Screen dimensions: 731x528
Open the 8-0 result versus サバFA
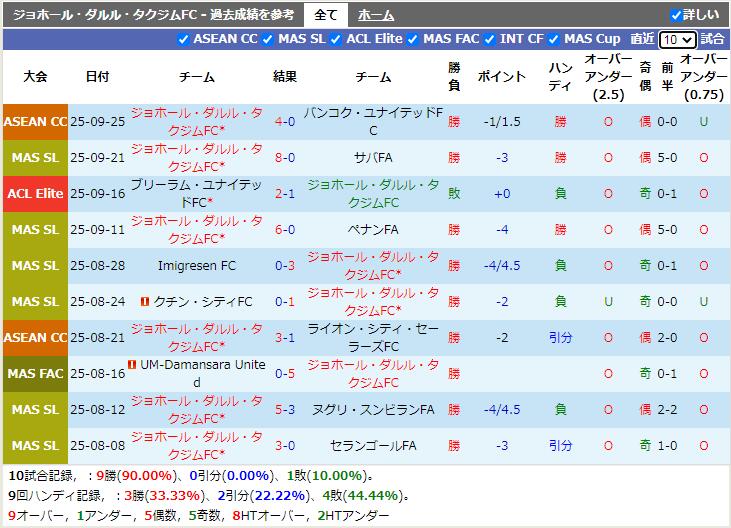click(285, 158)
